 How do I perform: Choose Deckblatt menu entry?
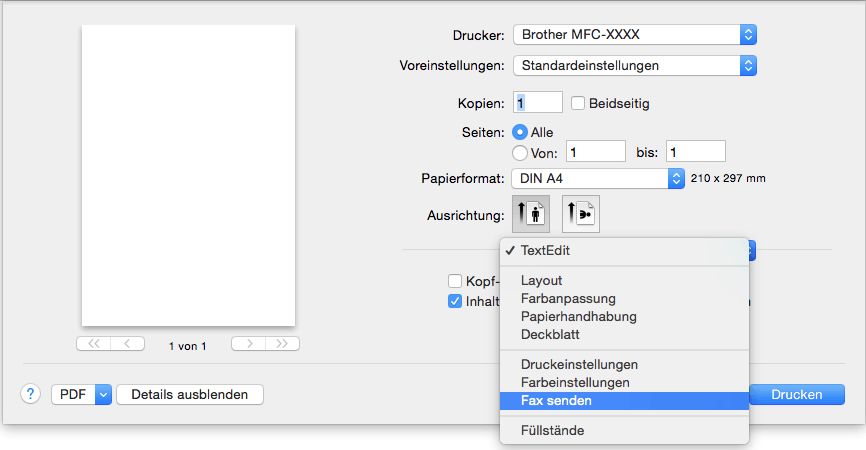(x=624, y=335)
